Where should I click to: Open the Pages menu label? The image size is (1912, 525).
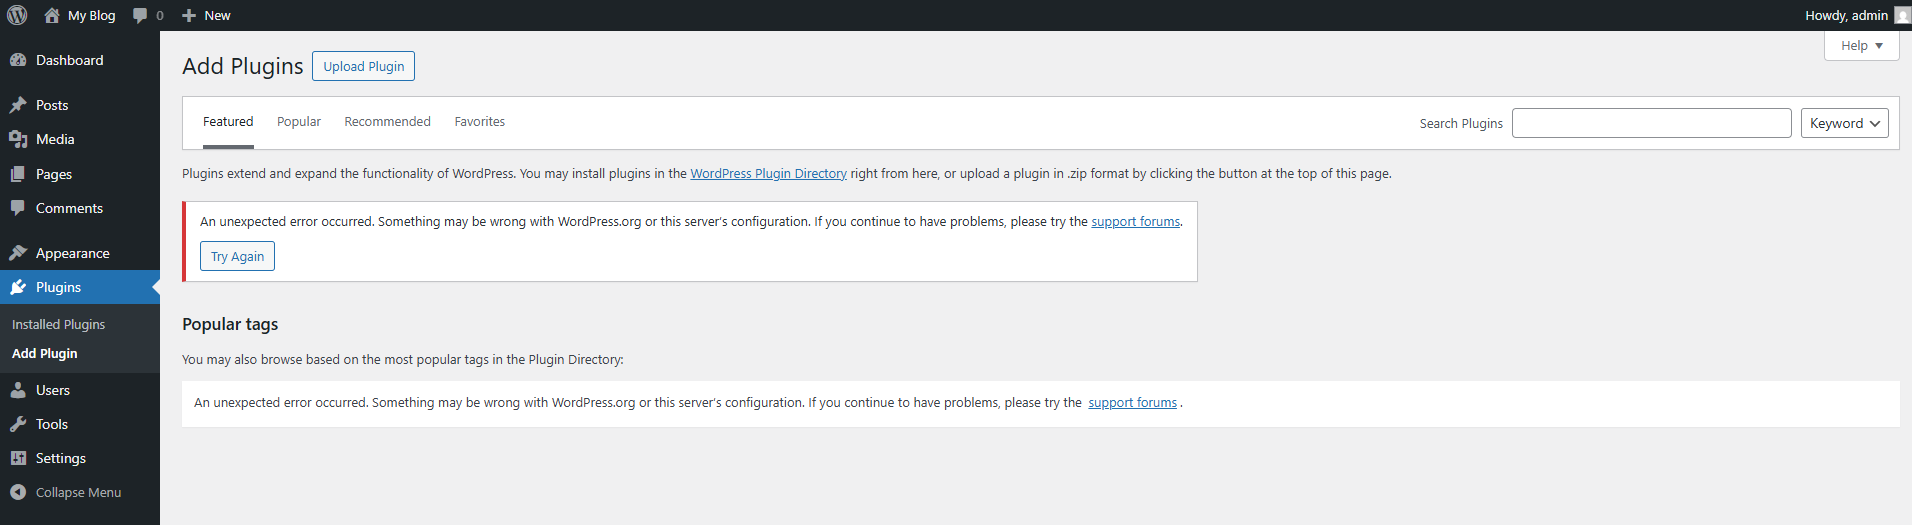coord(54,174)
